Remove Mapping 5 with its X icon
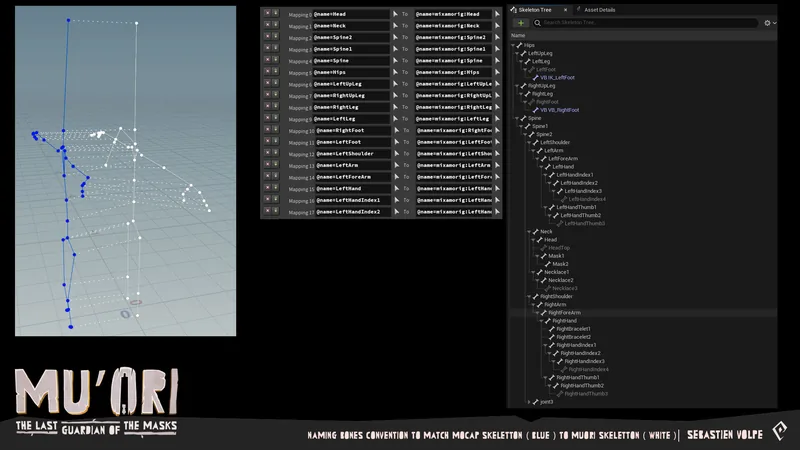This screenshot has width=800, height=450. pos(267,71)
